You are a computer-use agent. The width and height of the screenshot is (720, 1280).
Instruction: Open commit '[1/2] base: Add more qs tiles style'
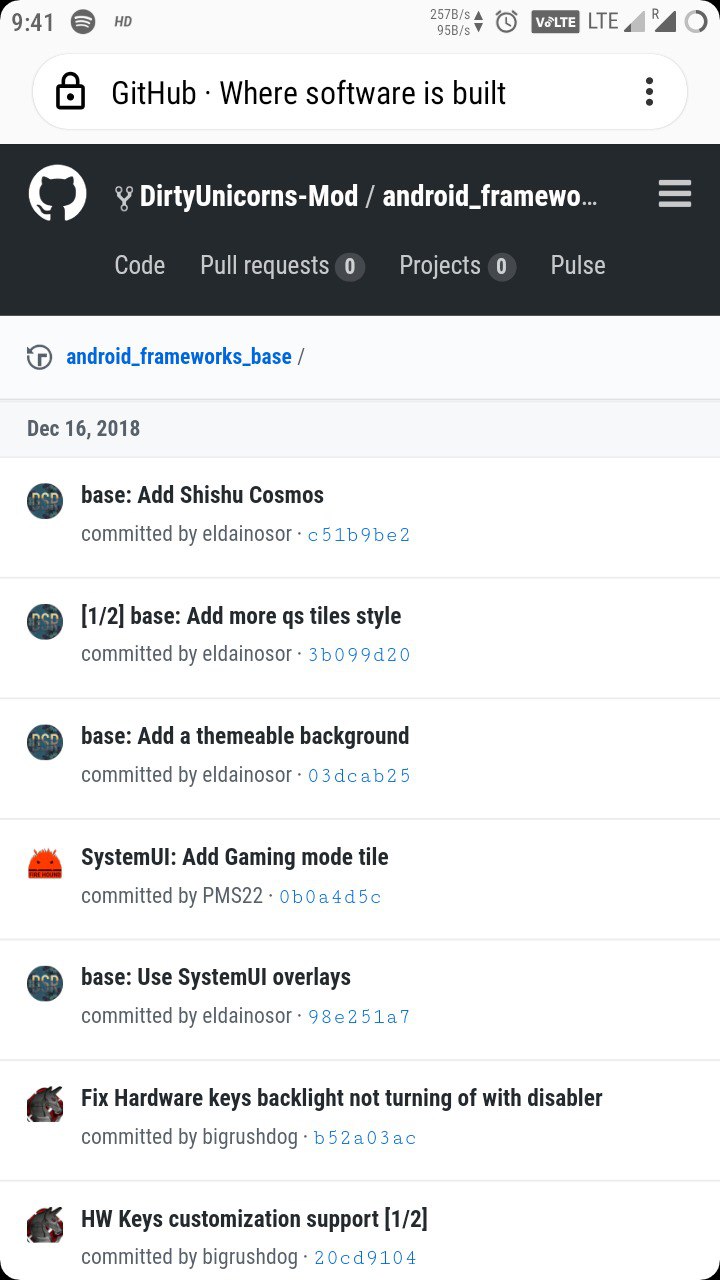241,616
